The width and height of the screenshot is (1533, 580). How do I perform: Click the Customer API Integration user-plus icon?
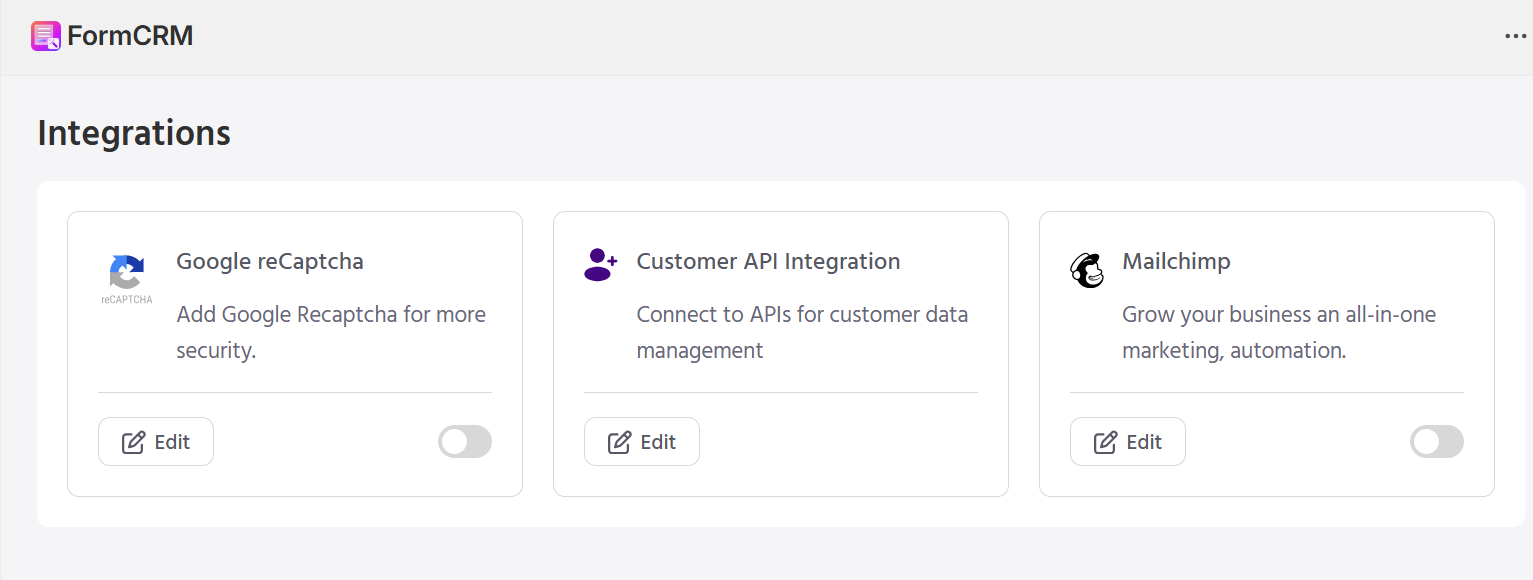click(600, 265)
